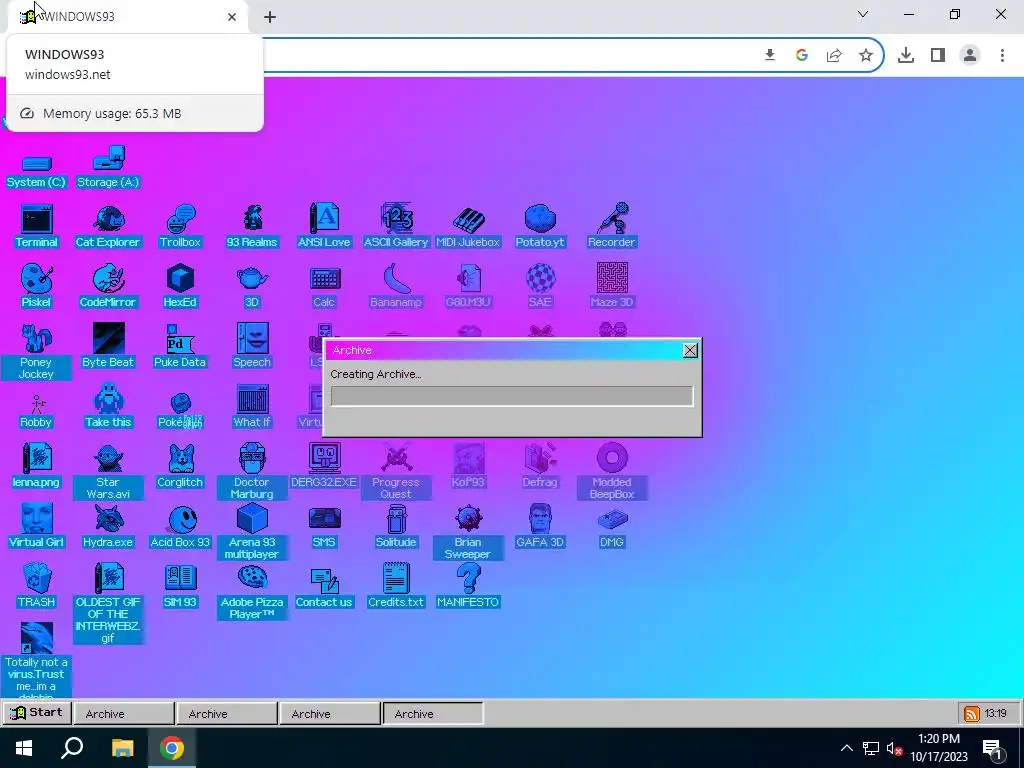This screenshot has height=768, width=1024.
Task: Open Doctor Marburg icon
Action: point(252,472)
